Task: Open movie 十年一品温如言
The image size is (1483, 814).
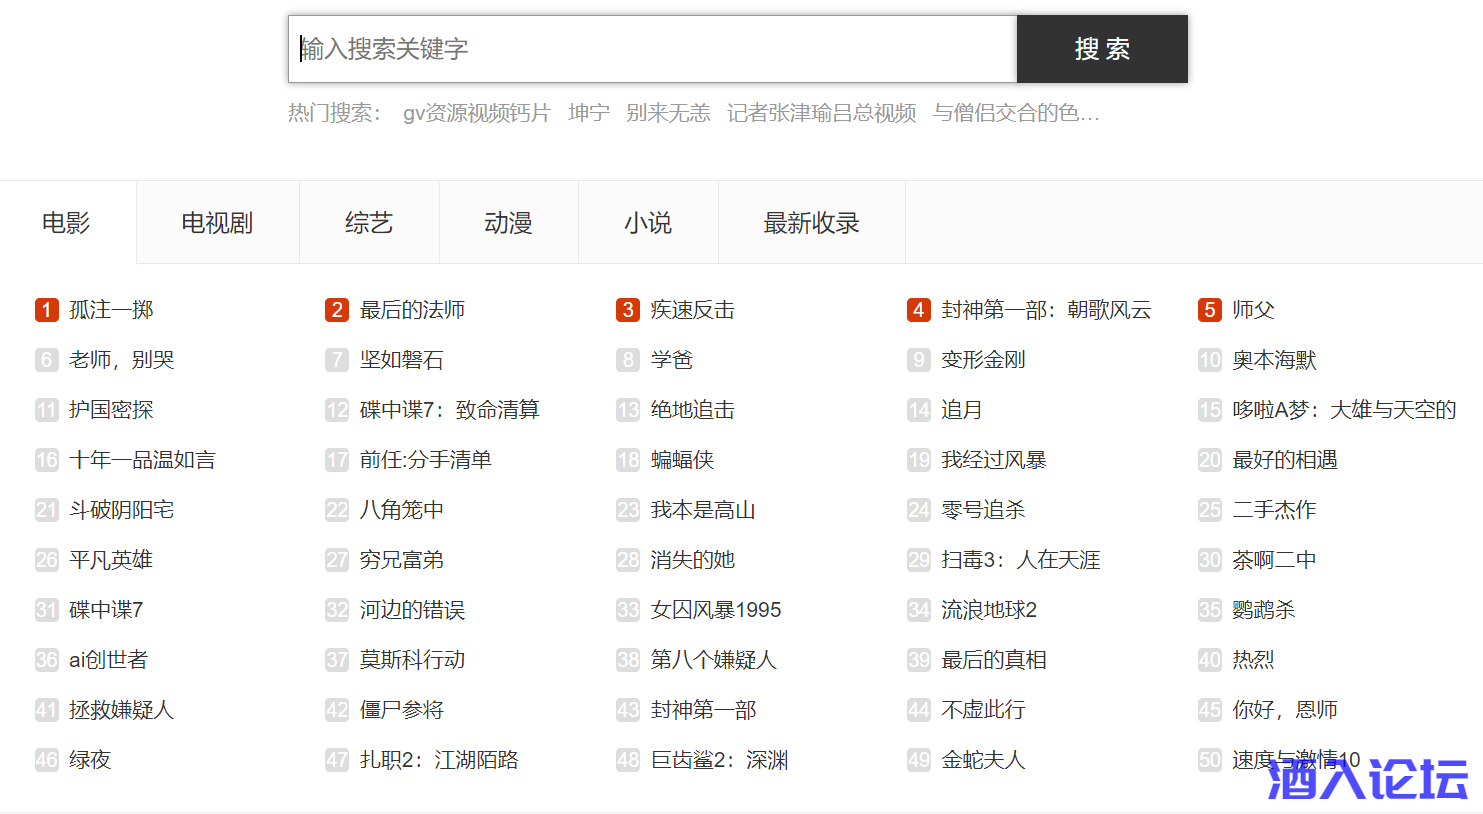Action: pyautogui.click(x=142, y=460)
